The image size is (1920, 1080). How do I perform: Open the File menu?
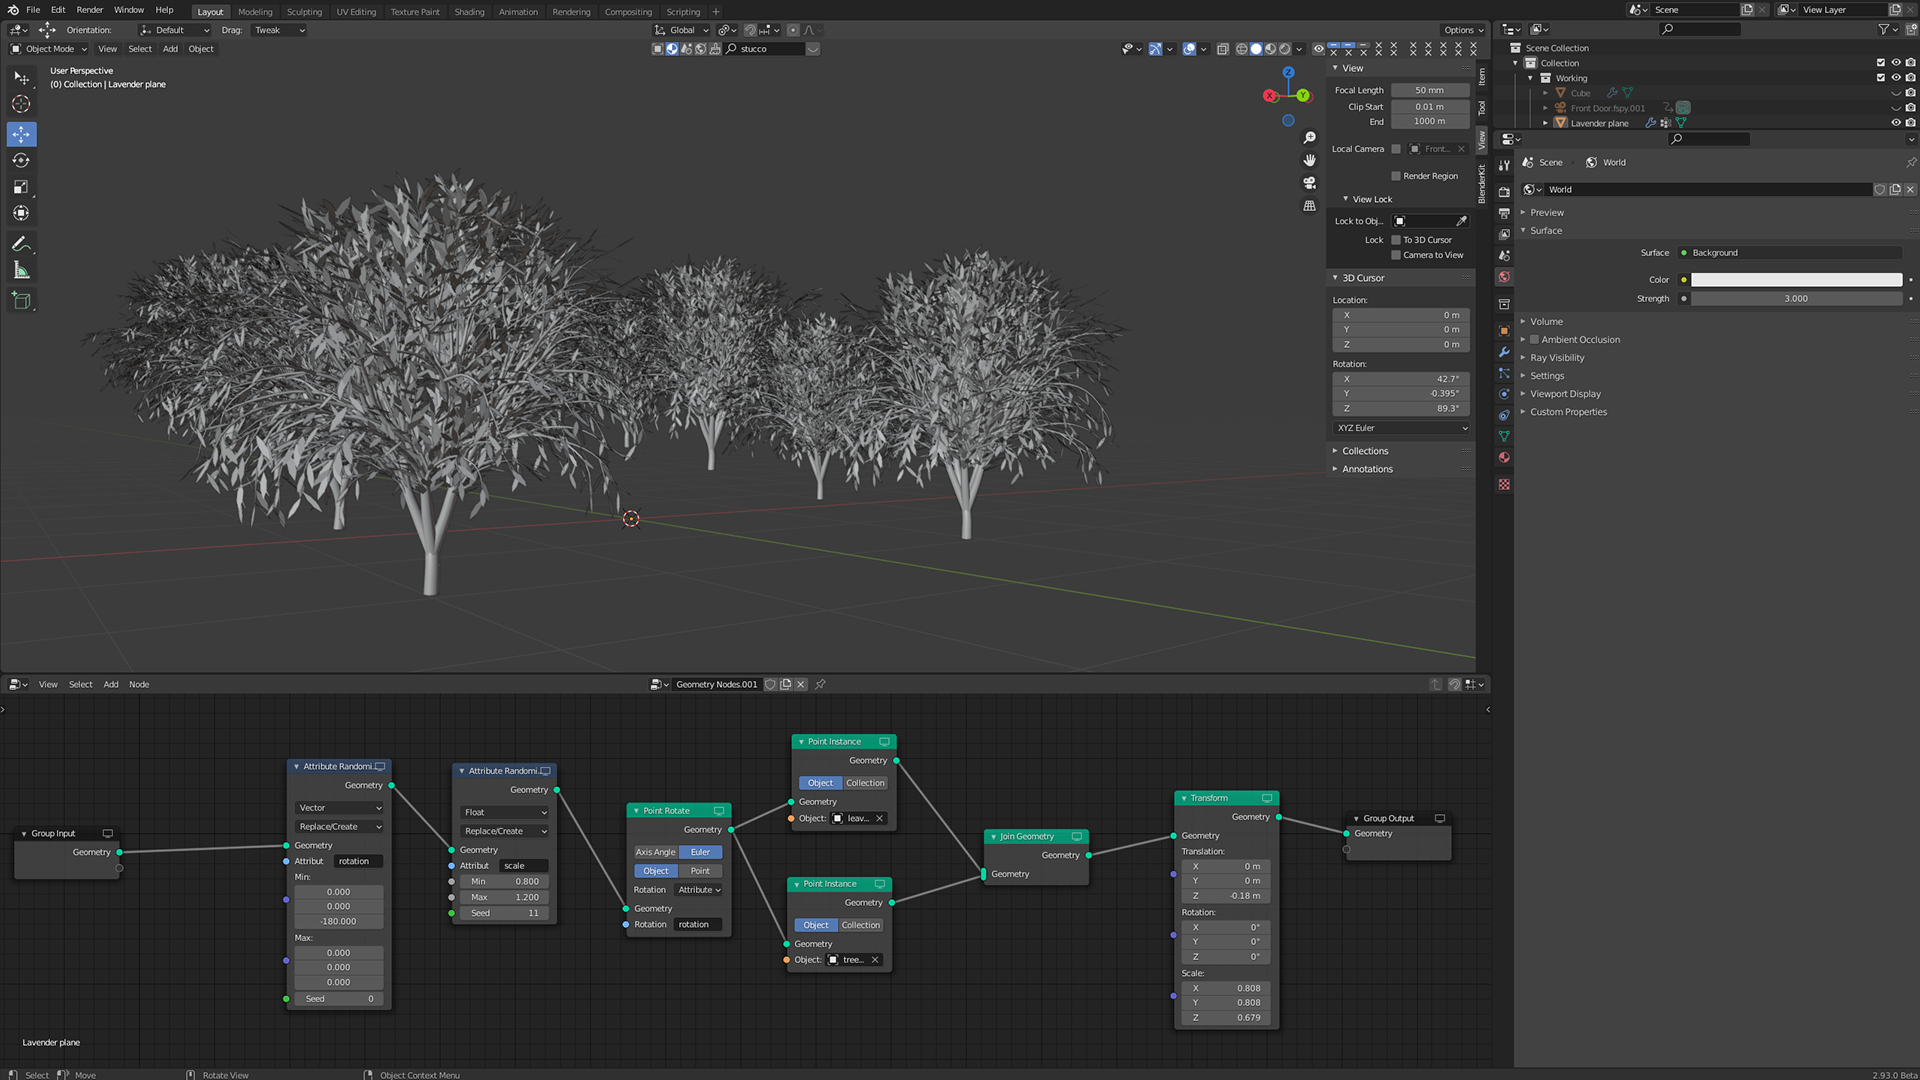33,10
